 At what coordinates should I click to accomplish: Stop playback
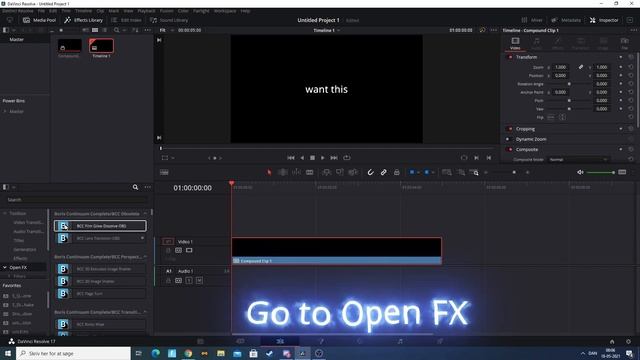pyautogui.click(x=312, y=158)
